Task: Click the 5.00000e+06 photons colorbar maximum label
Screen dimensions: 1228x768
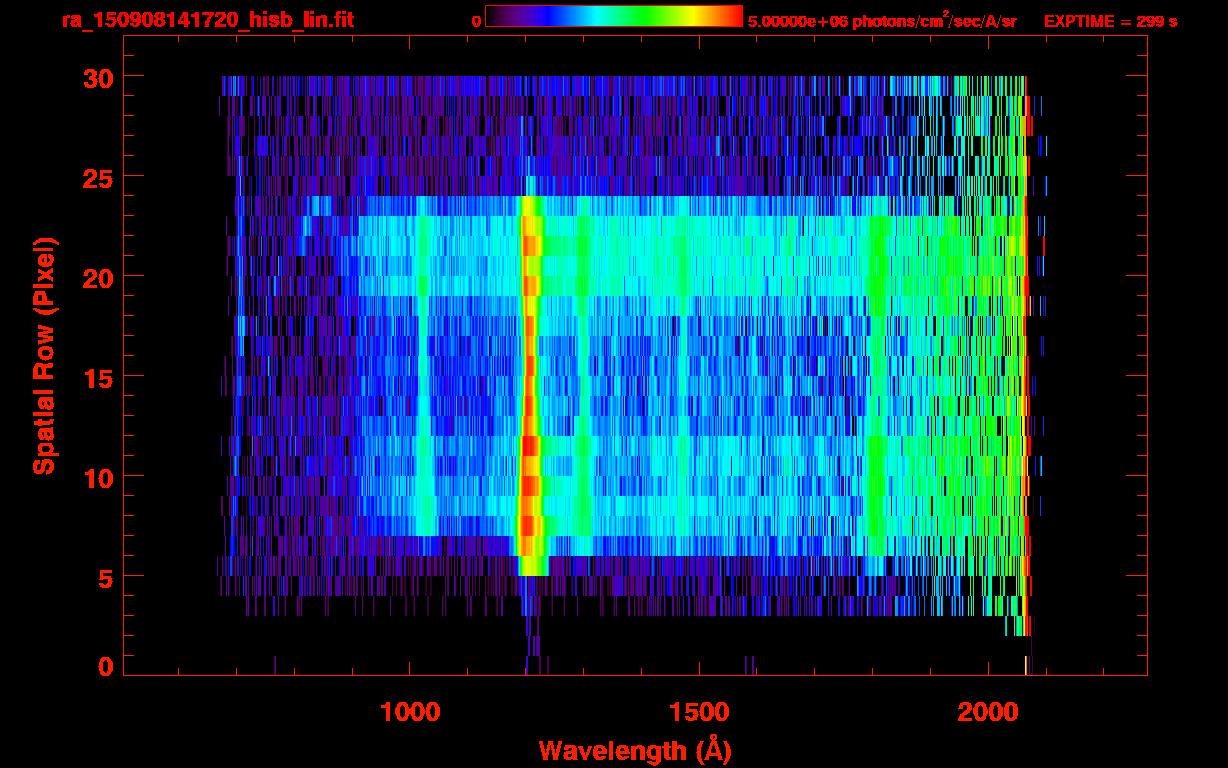Action: pyautogui.click(x=881, y=21)
